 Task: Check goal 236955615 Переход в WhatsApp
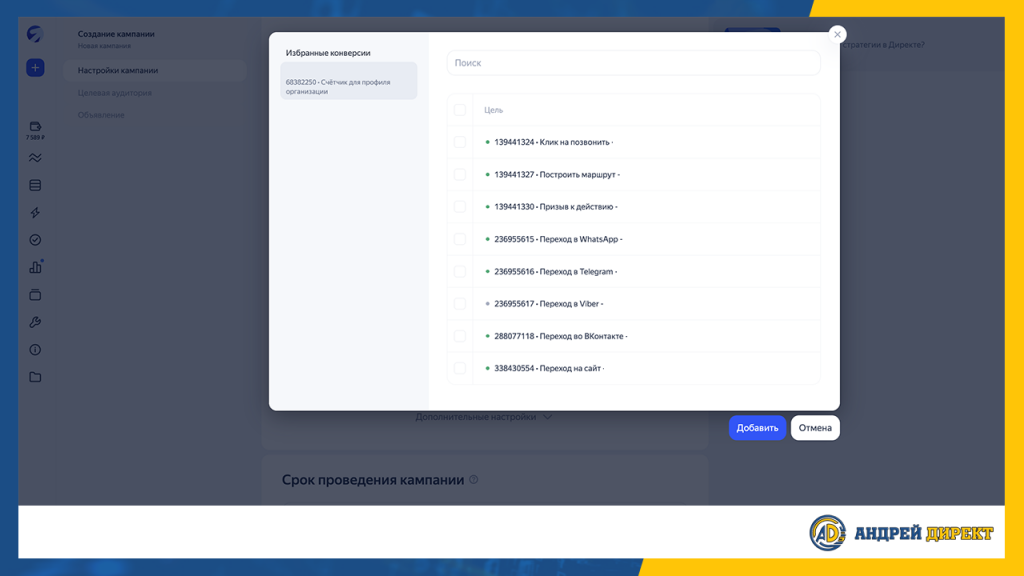[460, 239]
